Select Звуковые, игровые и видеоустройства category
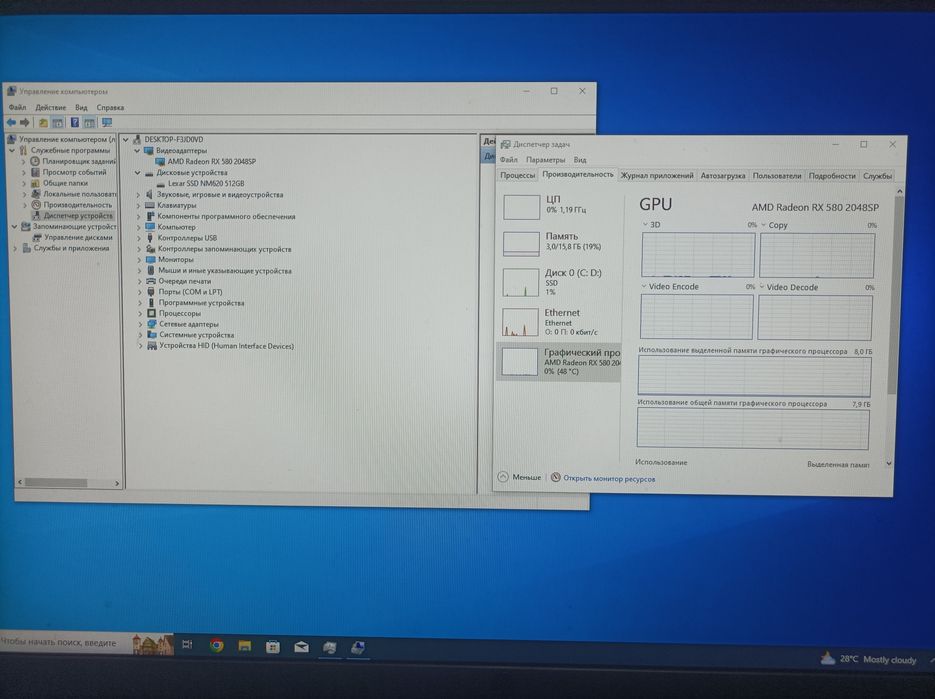Image resolution: width=935 pixels, height=699 pixels. [215, 194]
